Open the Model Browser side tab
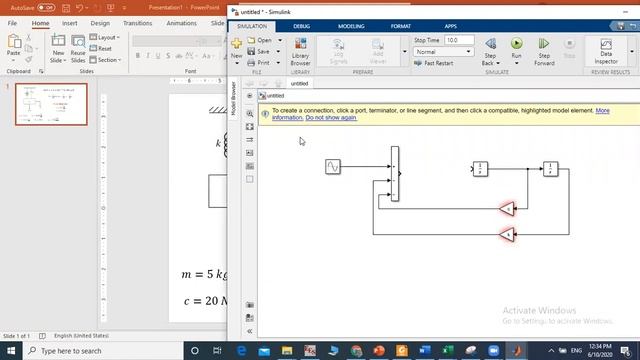The image size is (640, 360). coord(233,98)
